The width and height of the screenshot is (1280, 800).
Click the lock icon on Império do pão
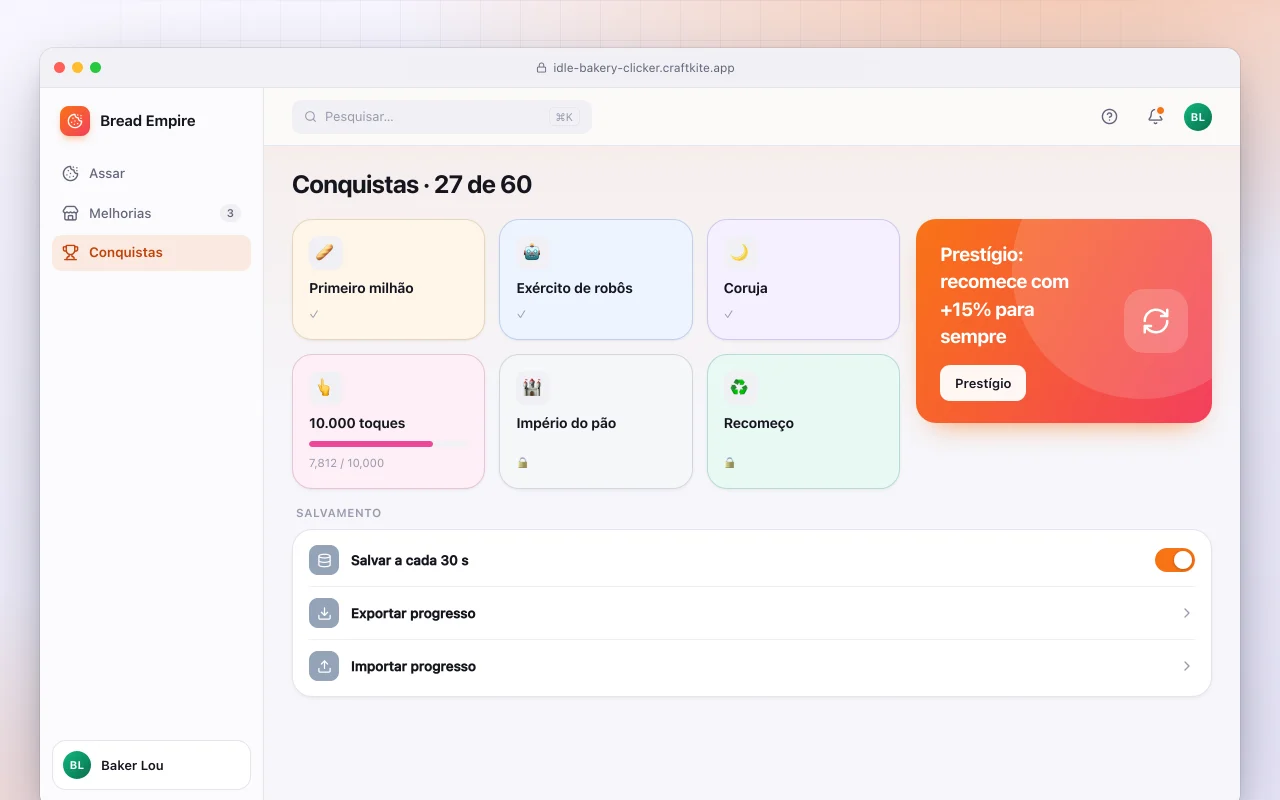tap(522, 463)
